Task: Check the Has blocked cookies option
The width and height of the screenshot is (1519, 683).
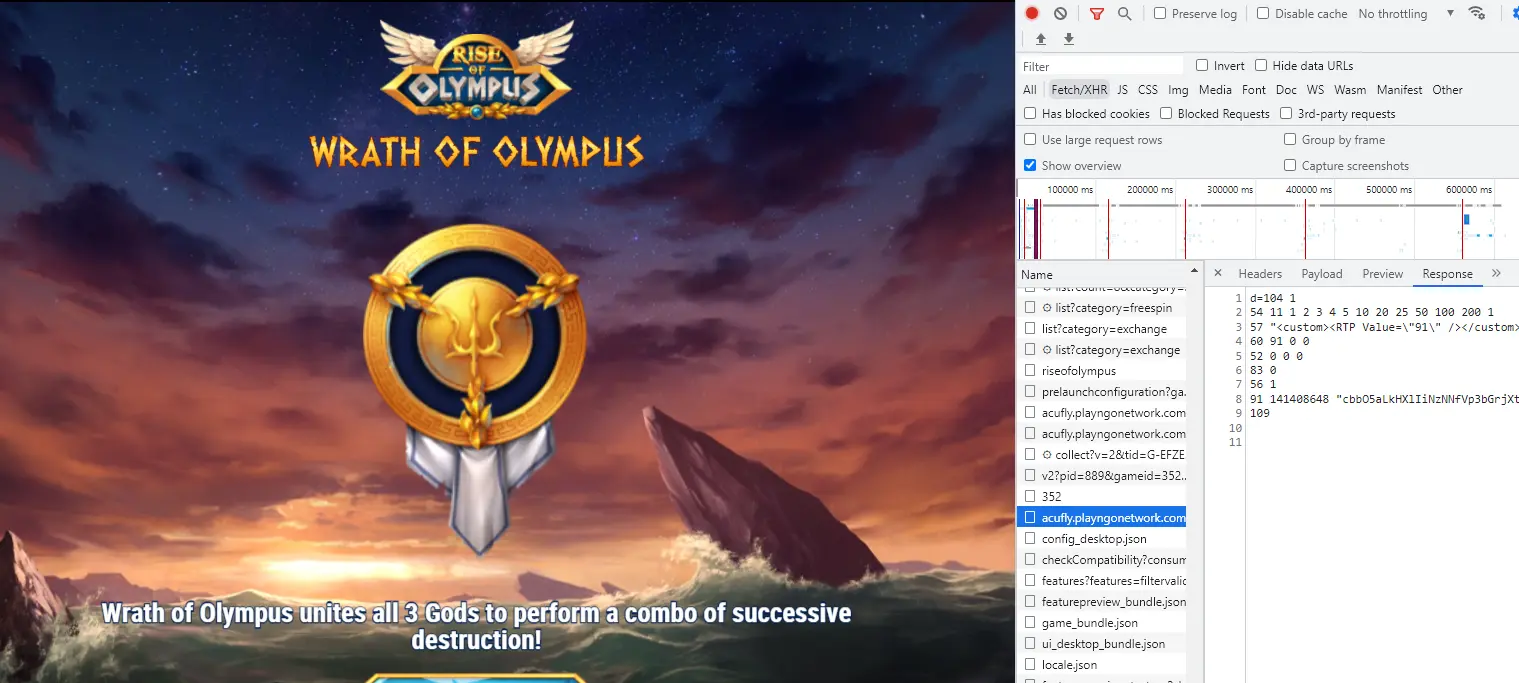Action: (1030, 114)
